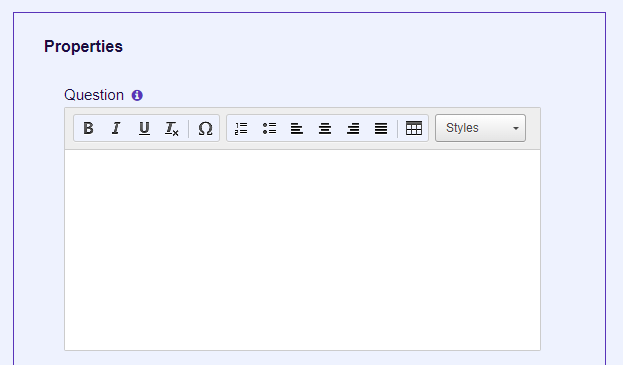Apply Italic formatting
This screenshot has width=623, height=365.
[116, 128]
